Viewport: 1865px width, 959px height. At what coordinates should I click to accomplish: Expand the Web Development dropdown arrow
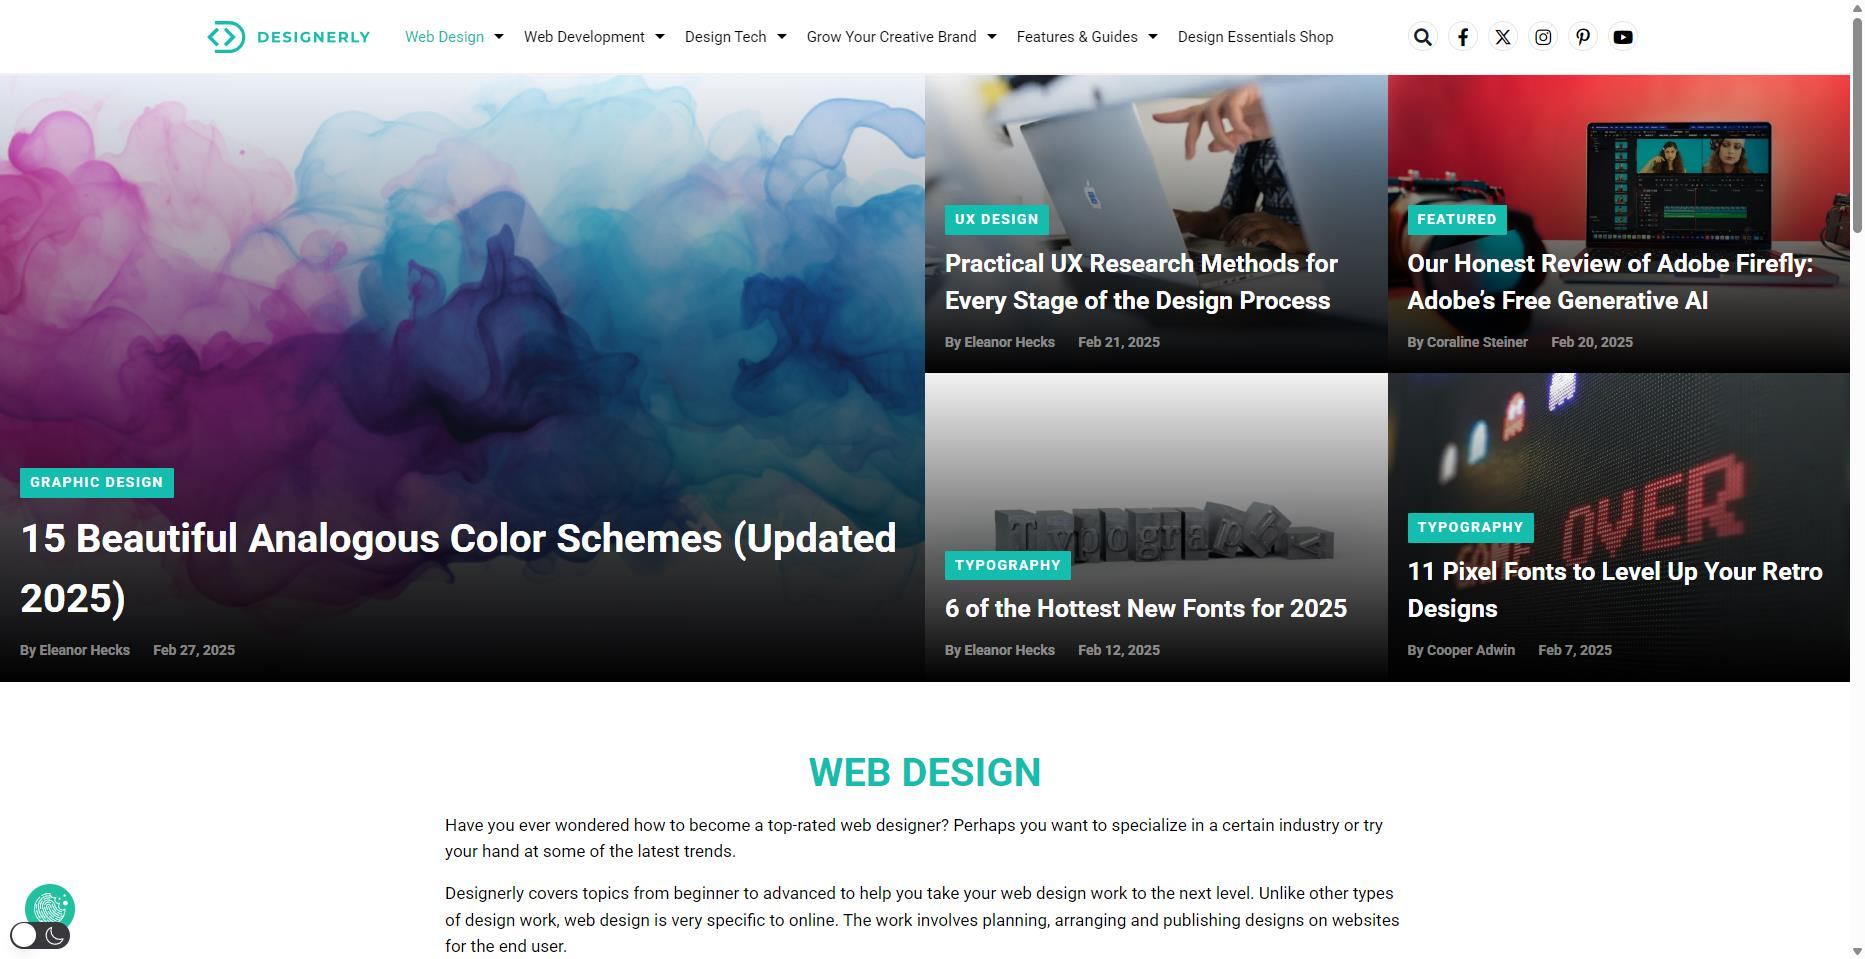[660, 37]
